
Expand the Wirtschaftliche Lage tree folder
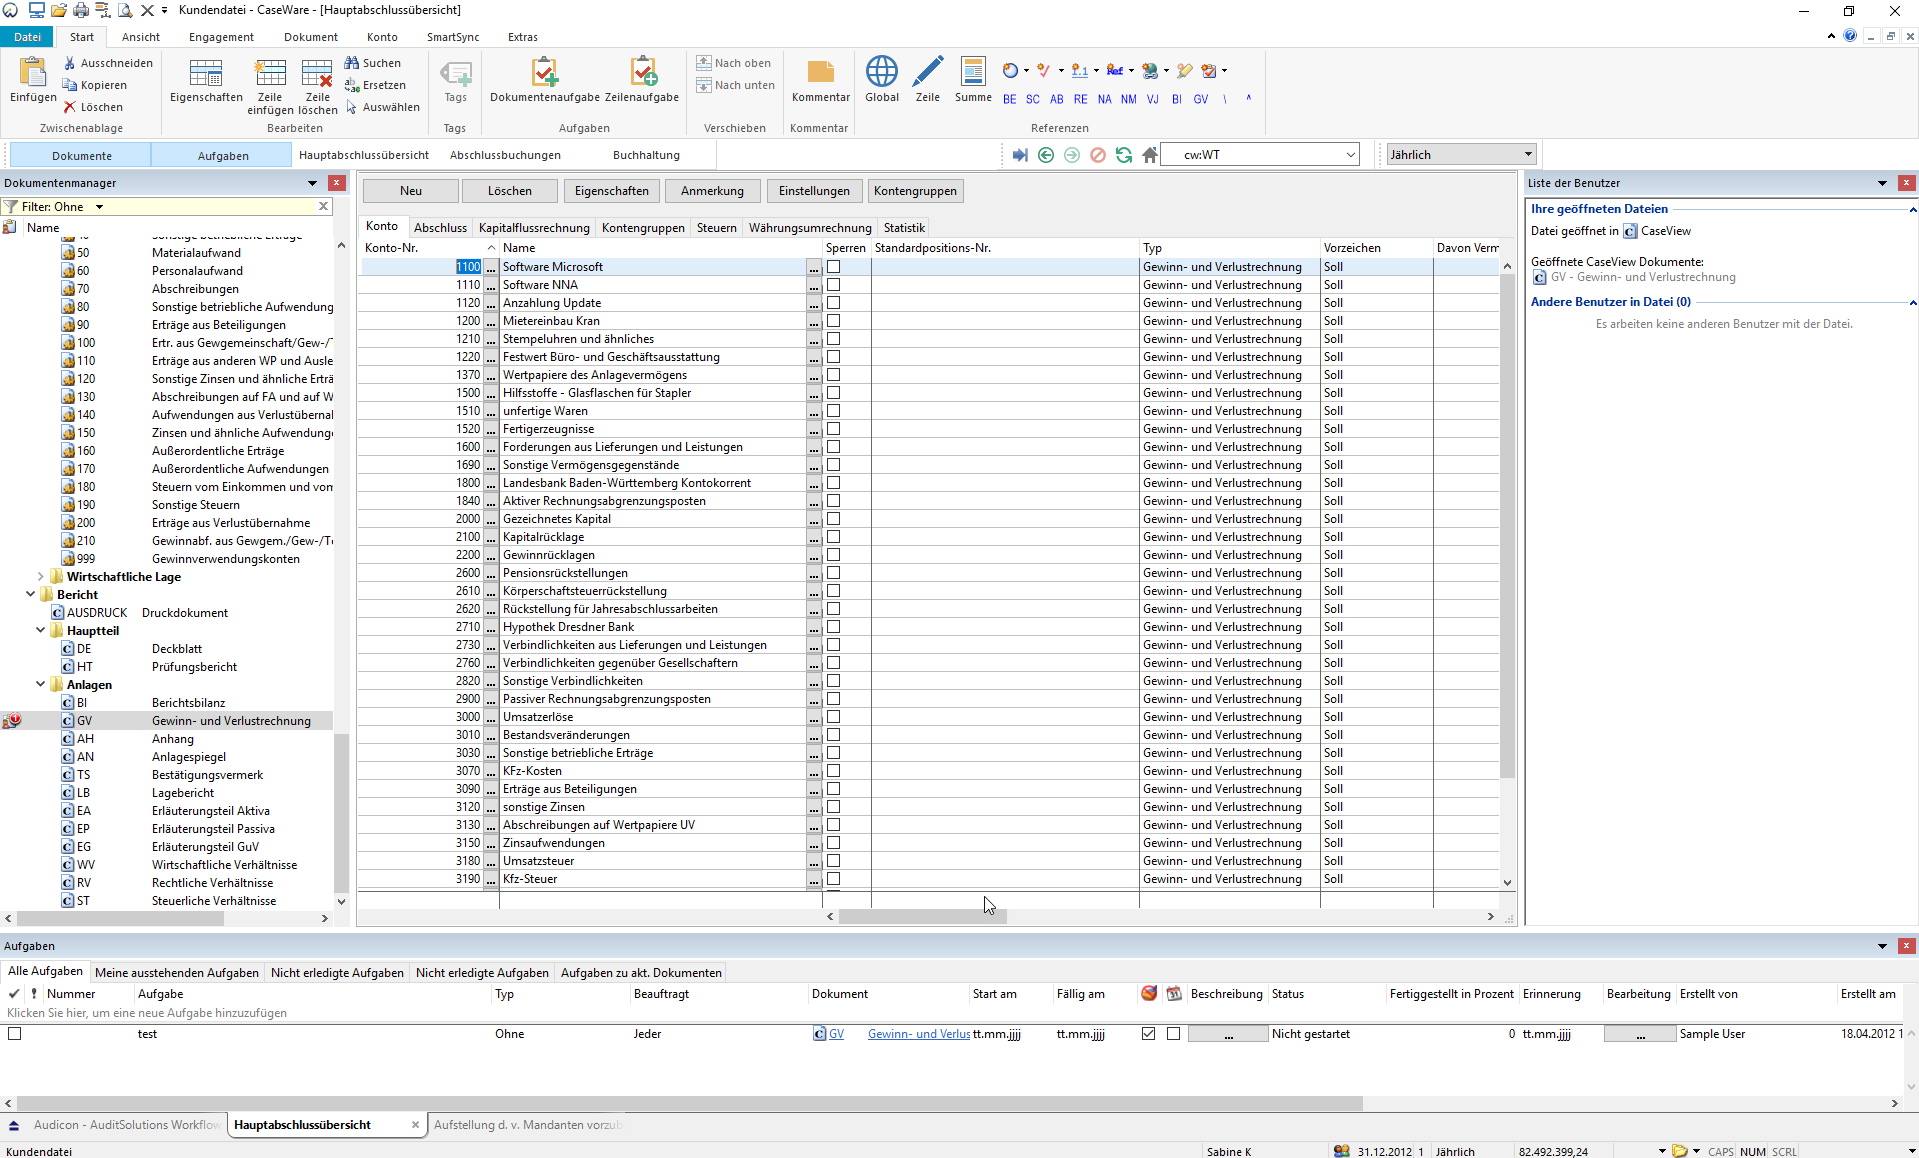pos(40,577)
